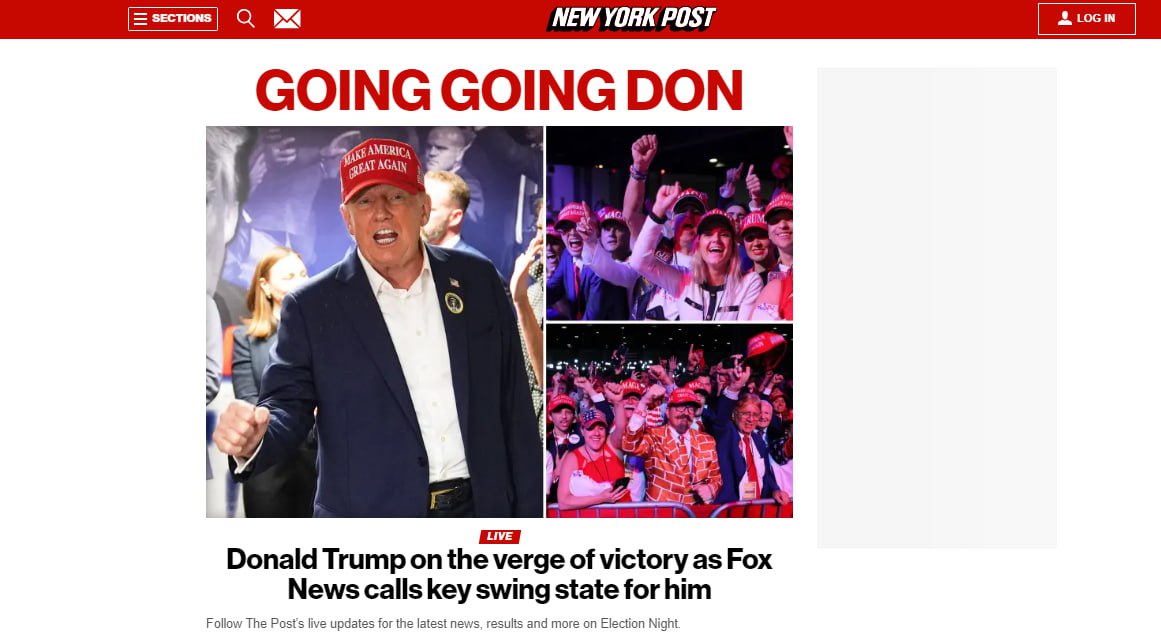Click the headline line "News calls key swing state for him"
This screenshot has width=1161, height=638.
point(499,590)
